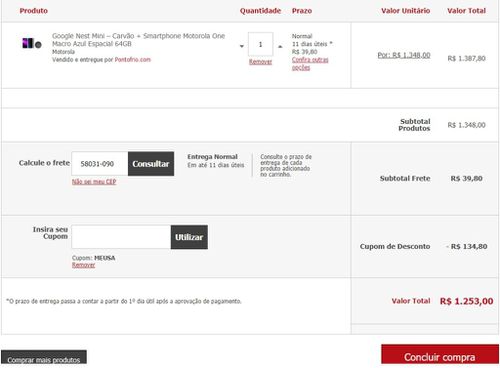Click the Produto column header

pyautogui.click(x=33, y=11)
